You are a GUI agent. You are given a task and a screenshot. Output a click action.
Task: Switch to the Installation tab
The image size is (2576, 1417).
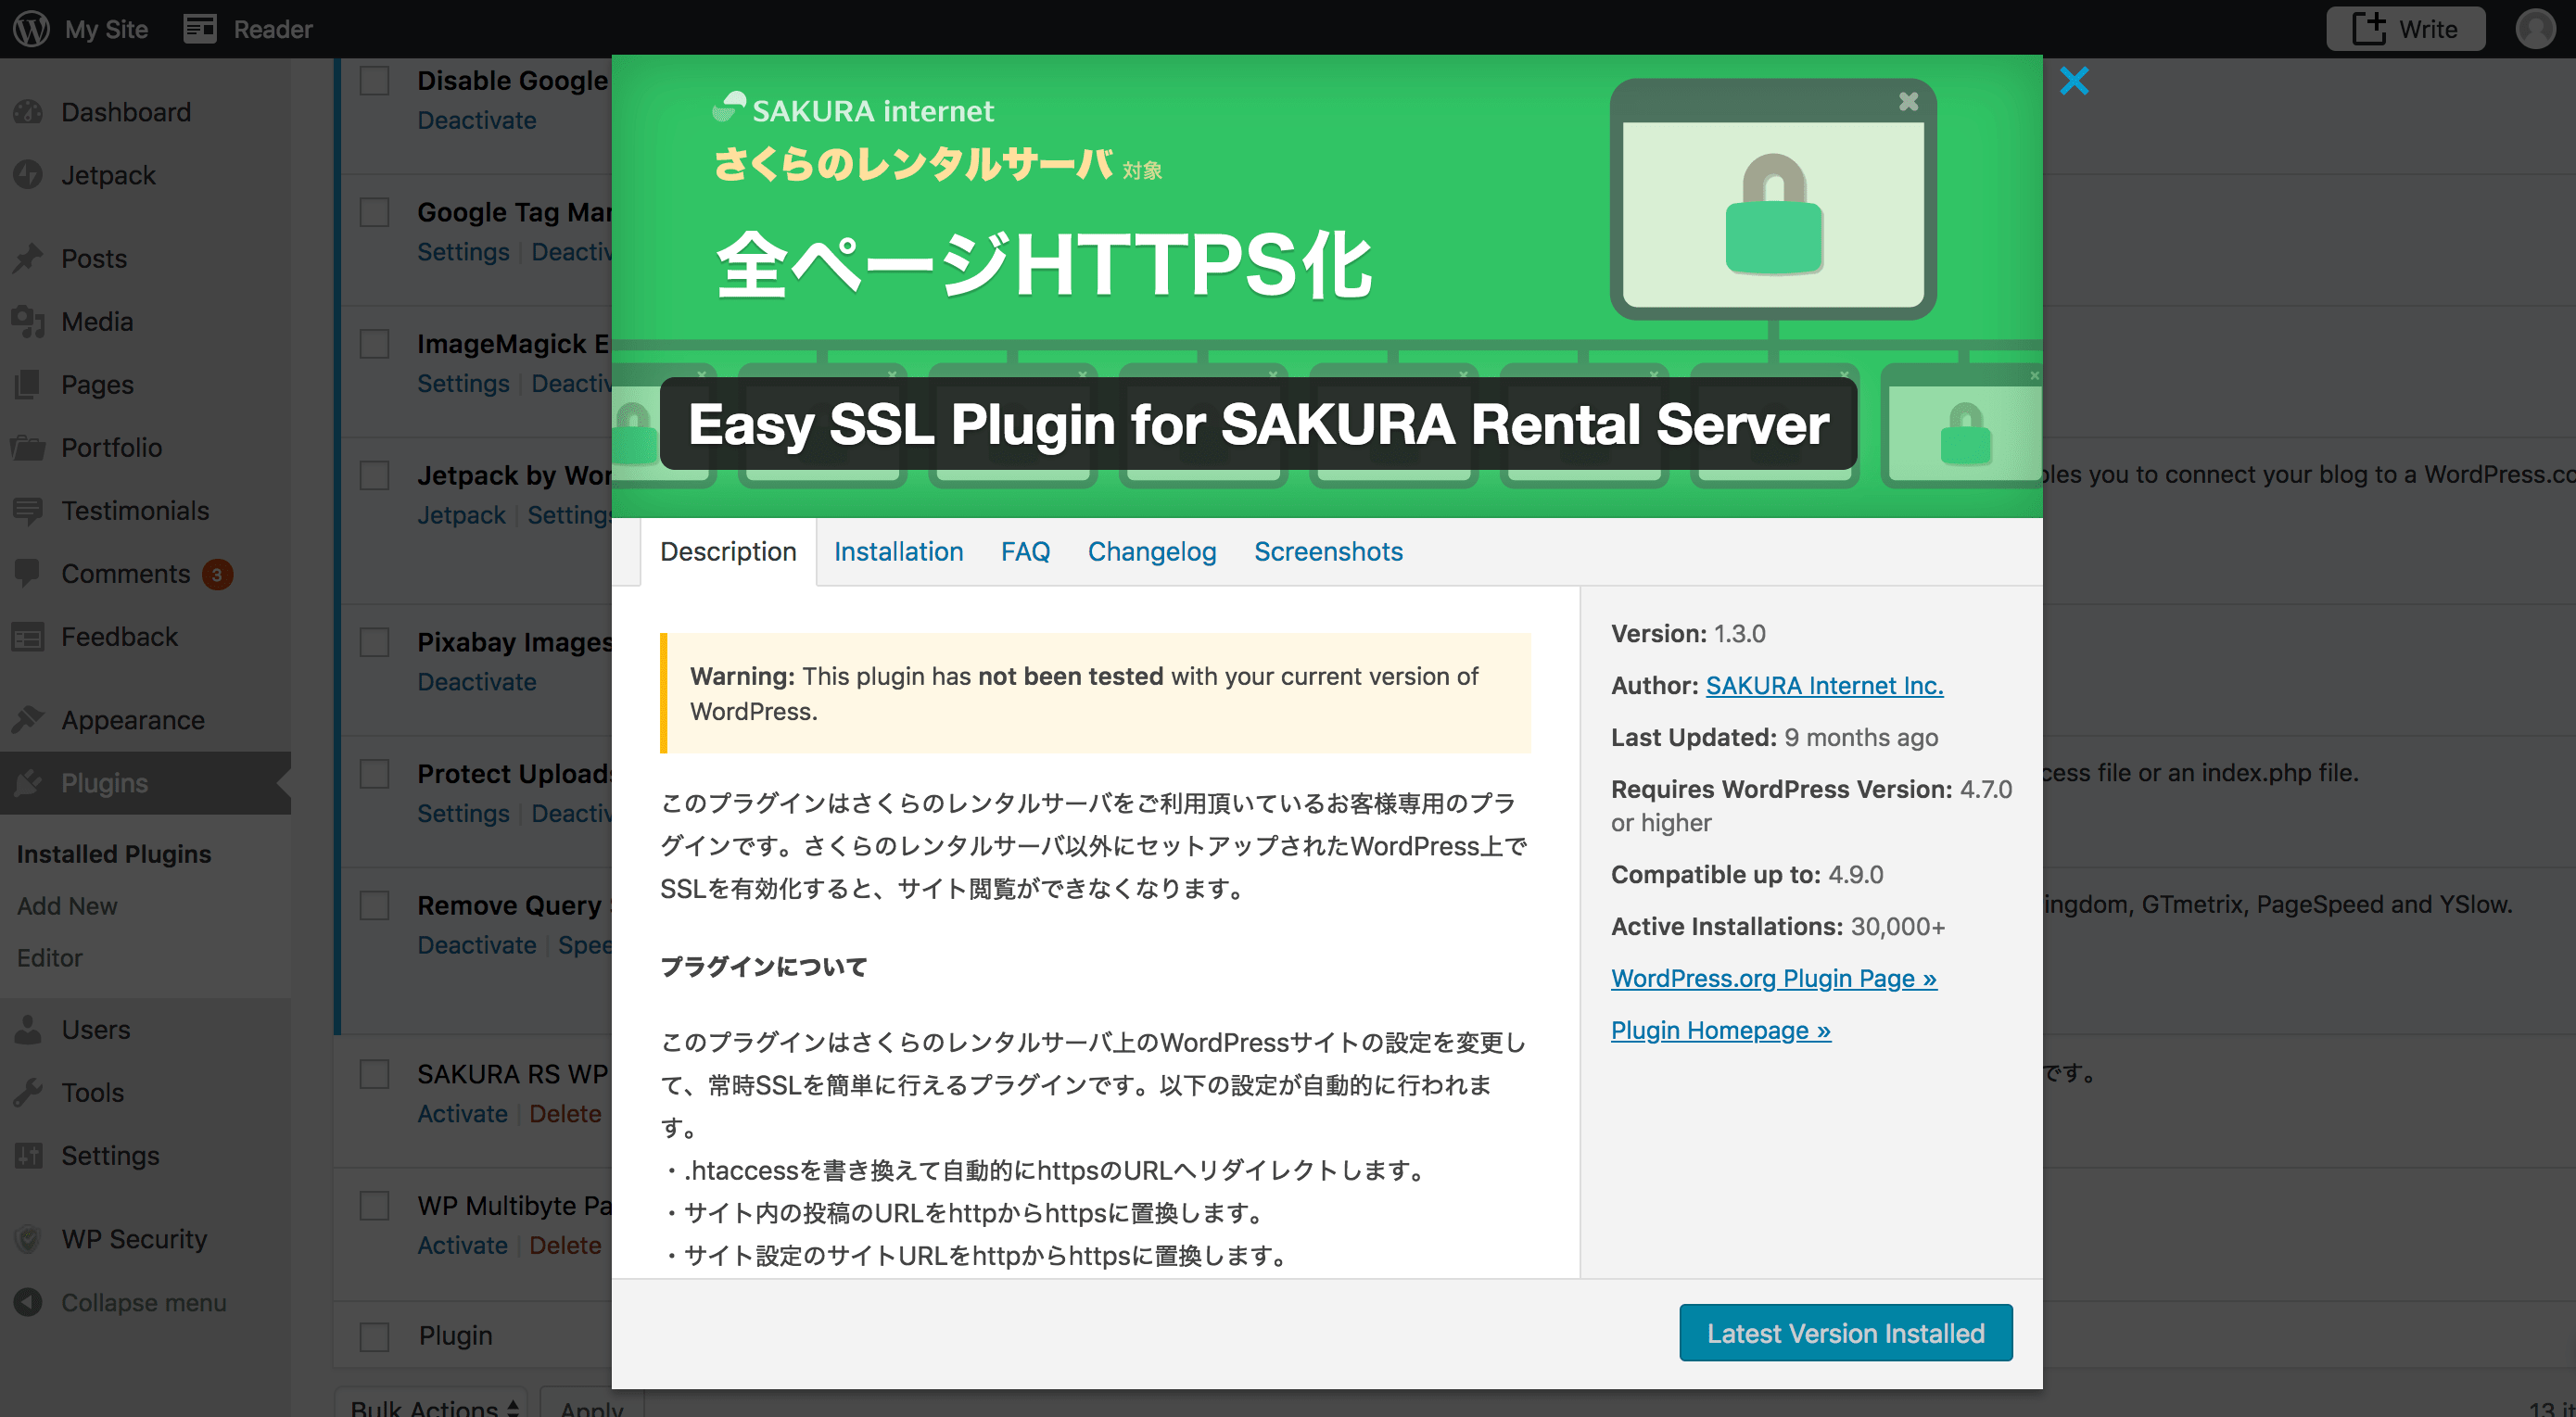click(x=898, y=551)
